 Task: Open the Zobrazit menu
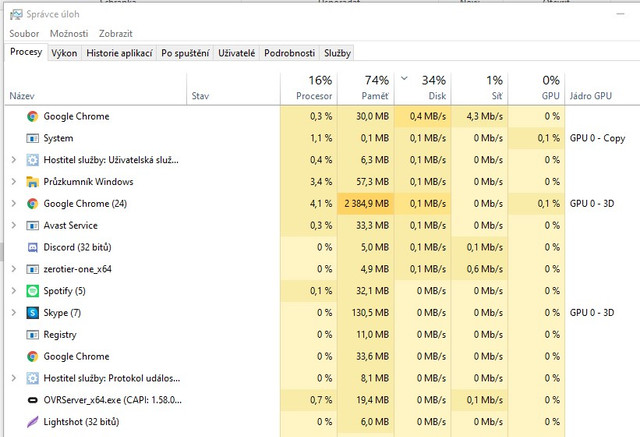coord(116,34)
